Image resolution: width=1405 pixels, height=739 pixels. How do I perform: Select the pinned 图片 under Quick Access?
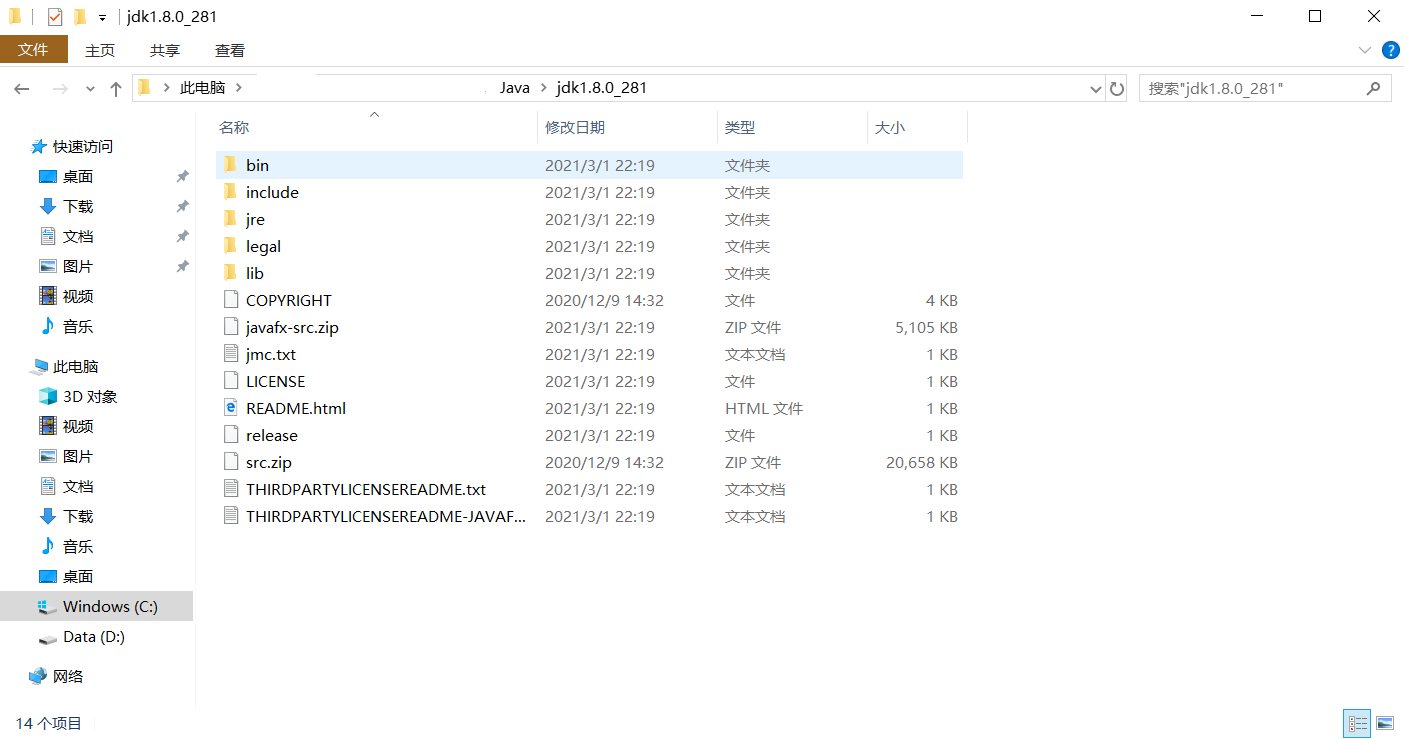(77, 267)
